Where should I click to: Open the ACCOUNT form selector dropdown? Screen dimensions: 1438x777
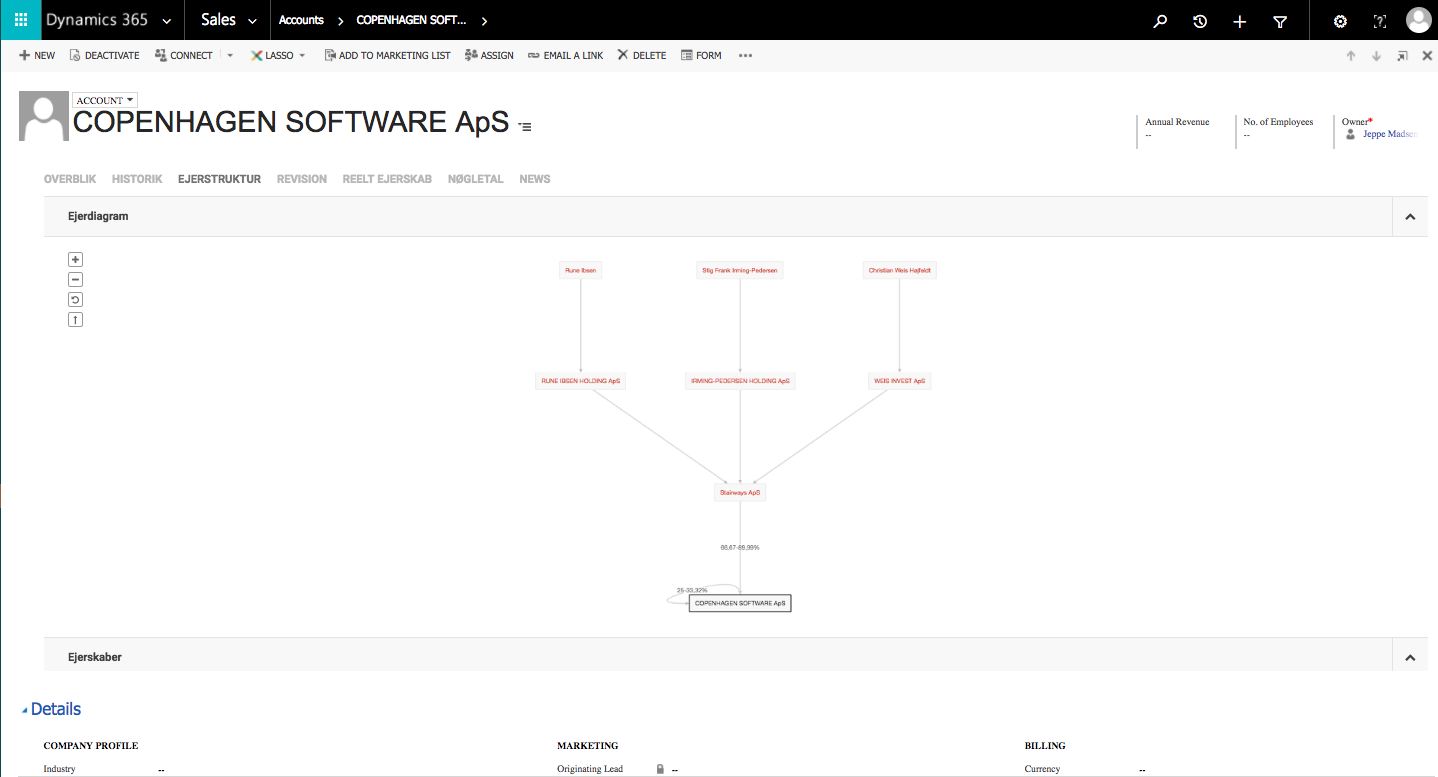(105, 100)
